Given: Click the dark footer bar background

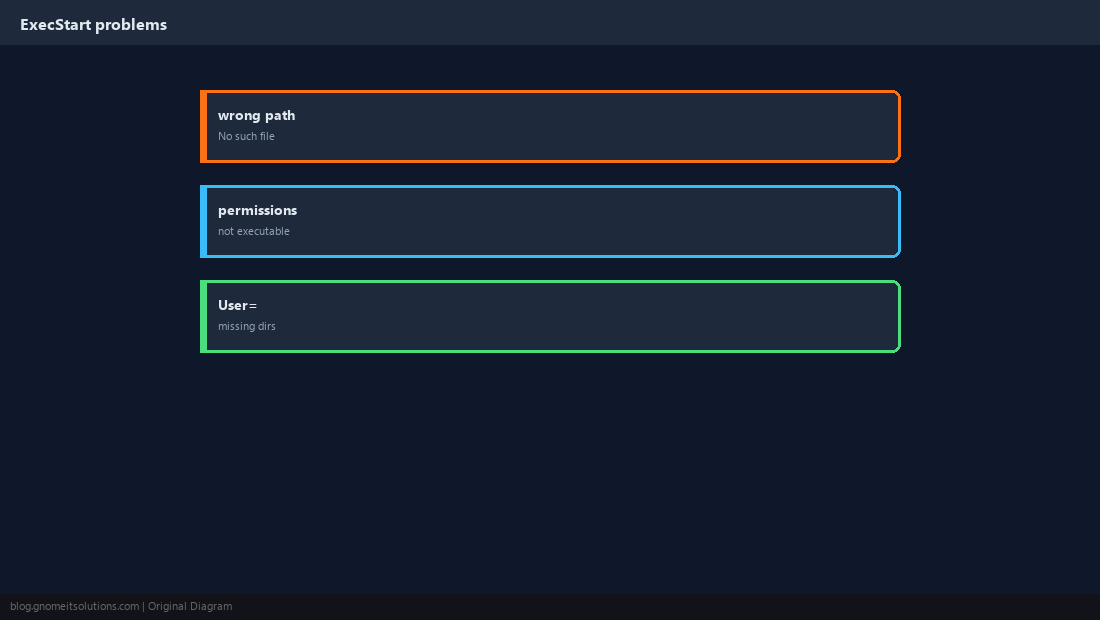Looking at the screenshot, I should [x=631, y=607].
